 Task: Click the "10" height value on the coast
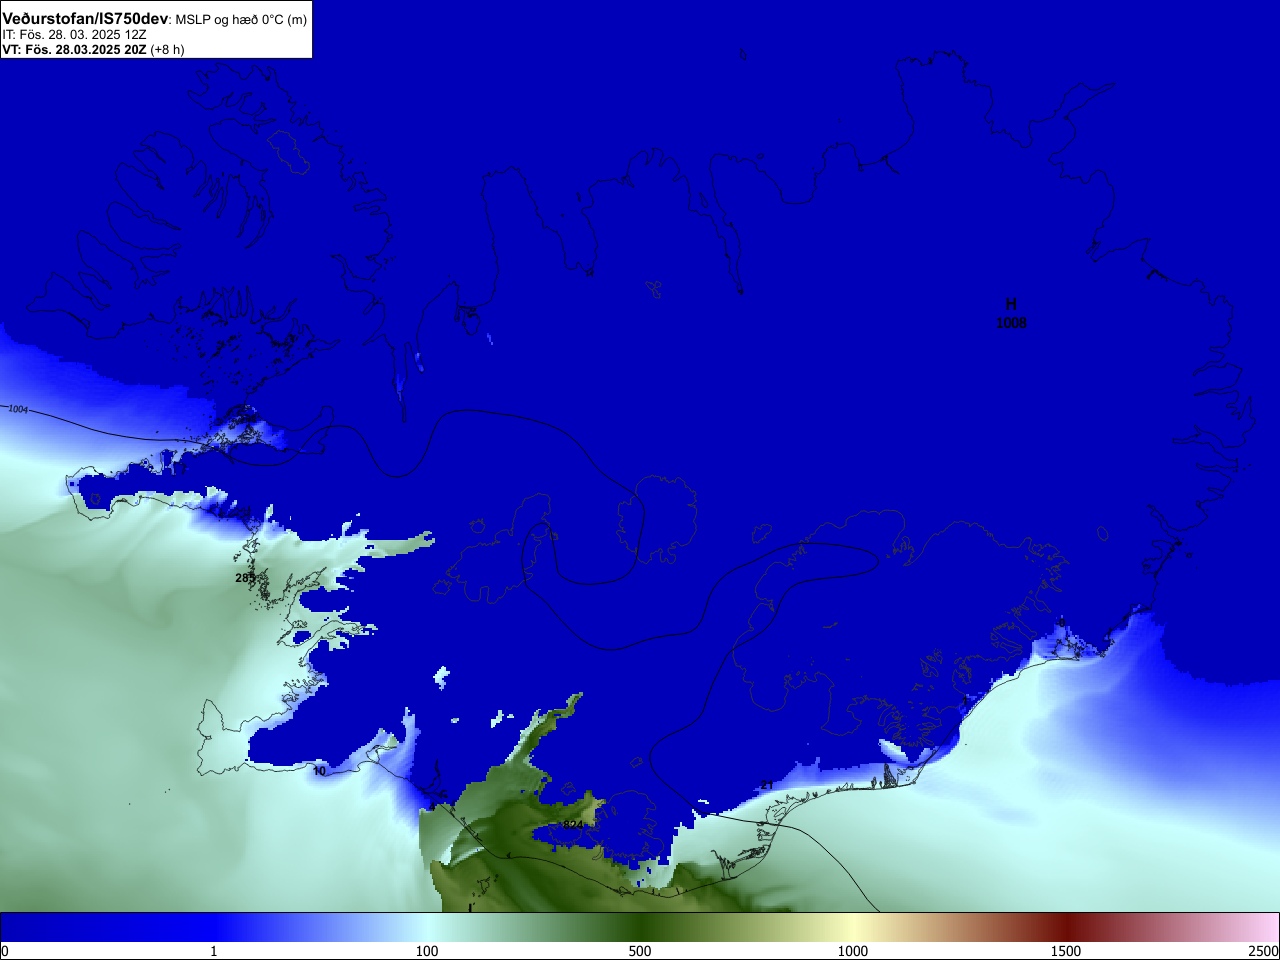click(319, 771)
